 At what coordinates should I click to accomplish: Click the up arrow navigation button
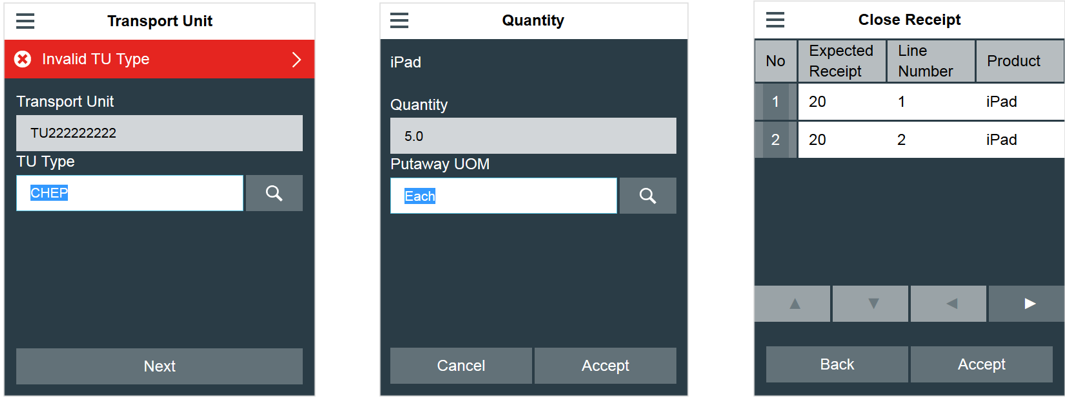793,304
